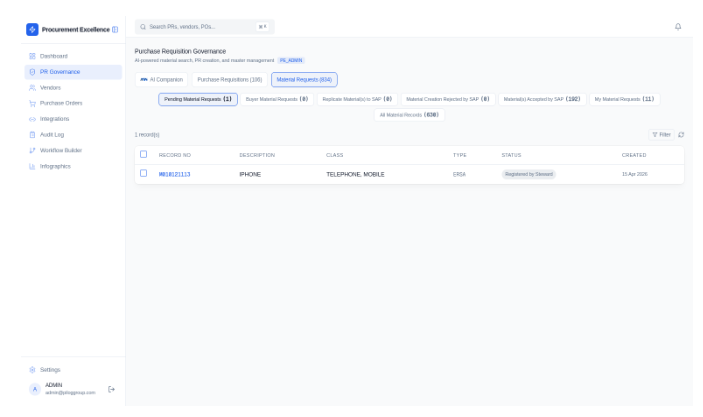Image resolution: width=703 pixels, height=417 pixels.
Task: Select PR Governance in sidebar
Action: (73, 72)
